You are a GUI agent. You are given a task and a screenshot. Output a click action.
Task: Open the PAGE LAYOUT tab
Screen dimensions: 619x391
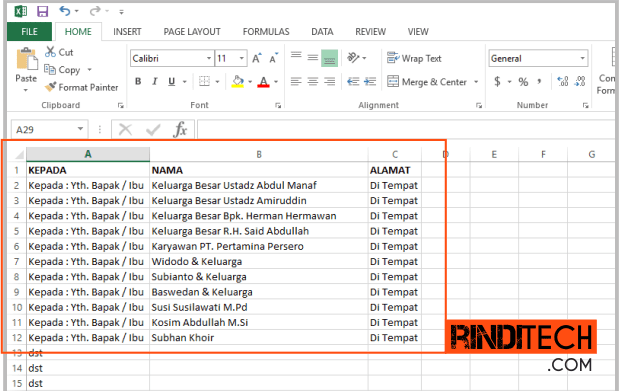point(192,32)
